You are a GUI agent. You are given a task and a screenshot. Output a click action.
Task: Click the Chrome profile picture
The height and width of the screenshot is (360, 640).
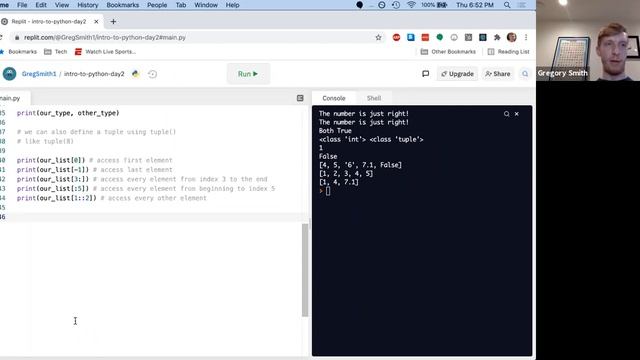point(511,38)
